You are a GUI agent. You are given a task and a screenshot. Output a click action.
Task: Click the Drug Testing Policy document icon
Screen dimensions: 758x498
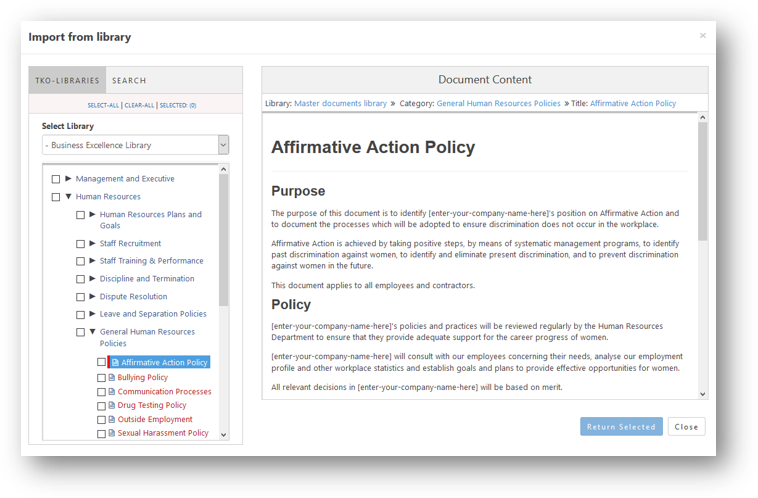pos(112,405)
